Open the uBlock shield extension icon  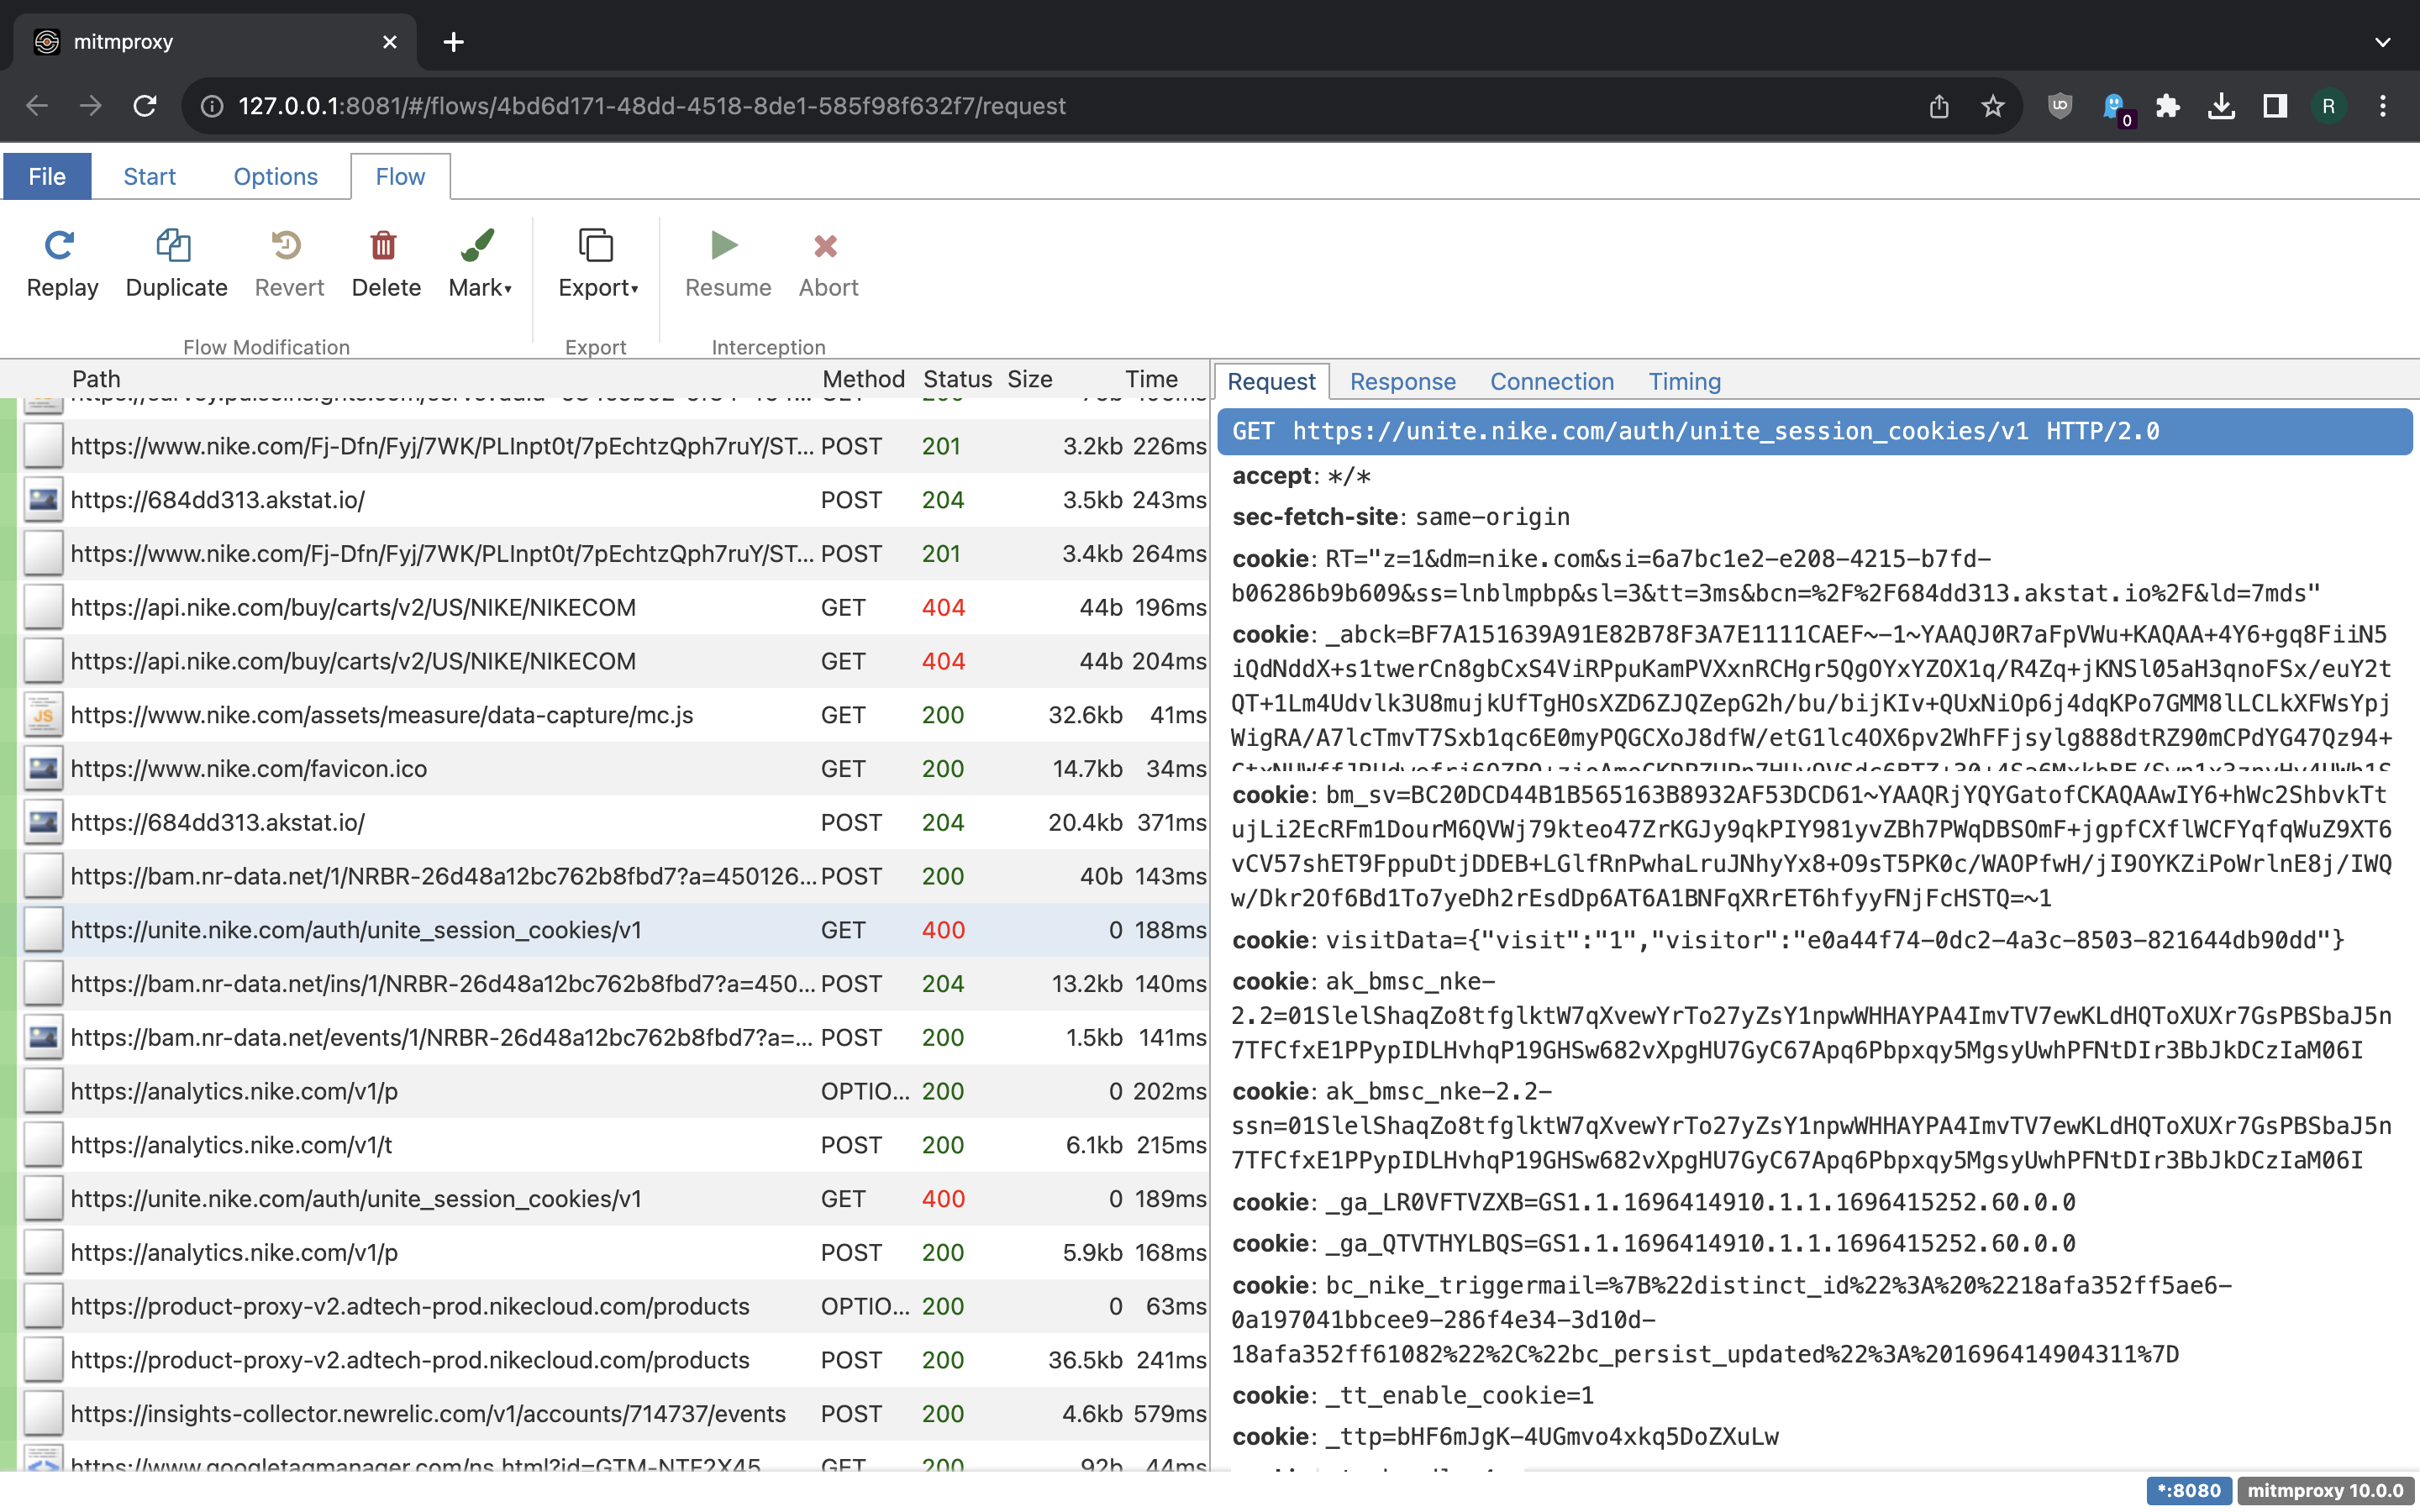point(2060,106)
